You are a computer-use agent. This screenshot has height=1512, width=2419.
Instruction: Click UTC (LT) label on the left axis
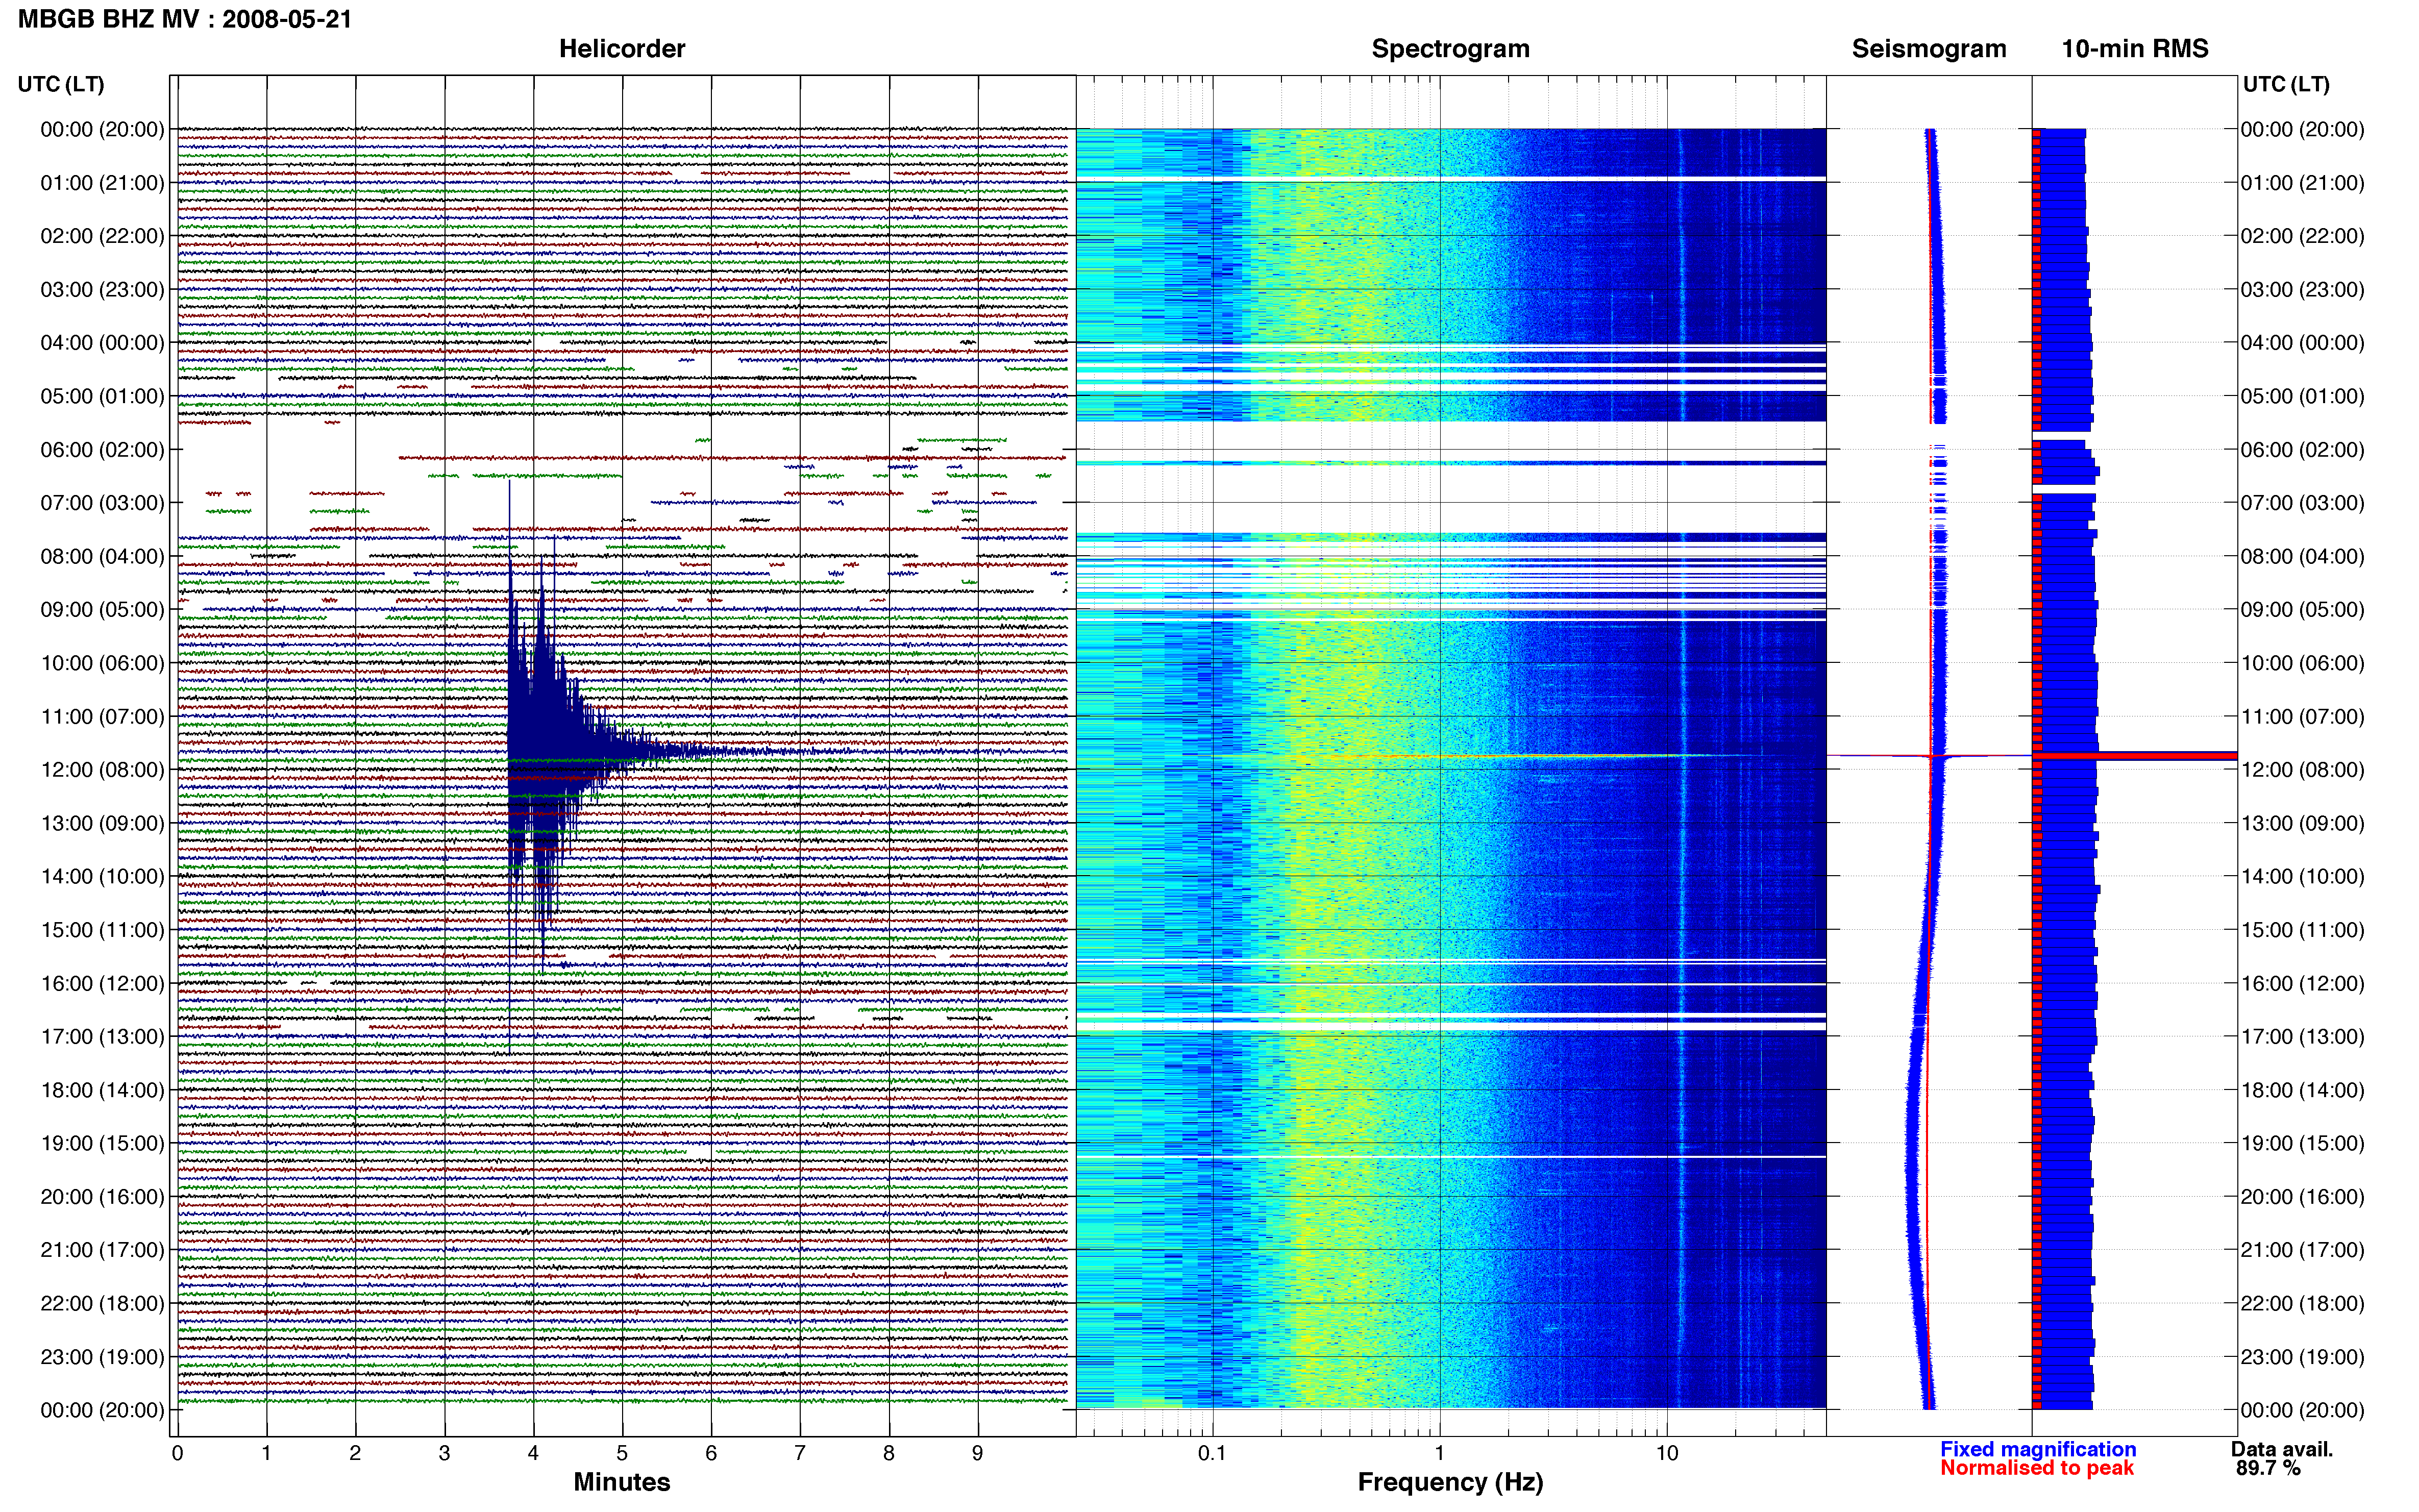pos(61,84)
